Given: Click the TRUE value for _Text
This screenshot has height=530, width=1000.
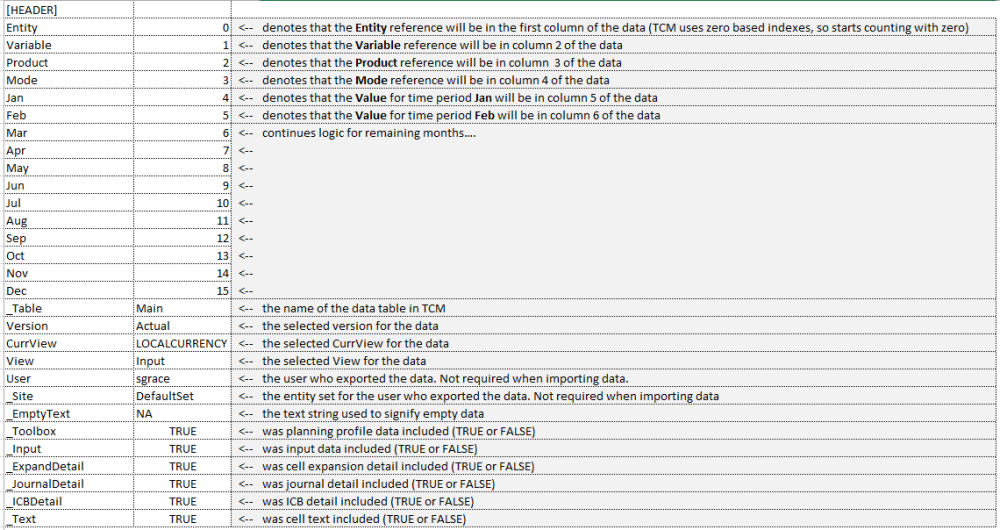Looking at the screenshot, I should point(182,519).
